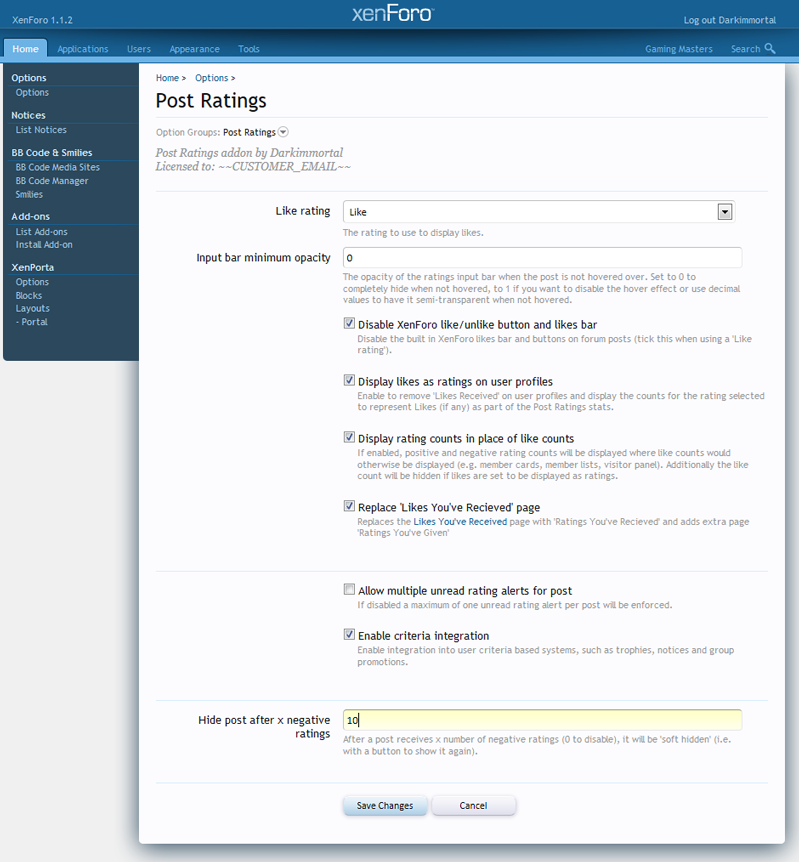Uncheck Replace 'Likes You've Recieved' page
The height and width of the screenshot is (862, 799).
(349, 506)
